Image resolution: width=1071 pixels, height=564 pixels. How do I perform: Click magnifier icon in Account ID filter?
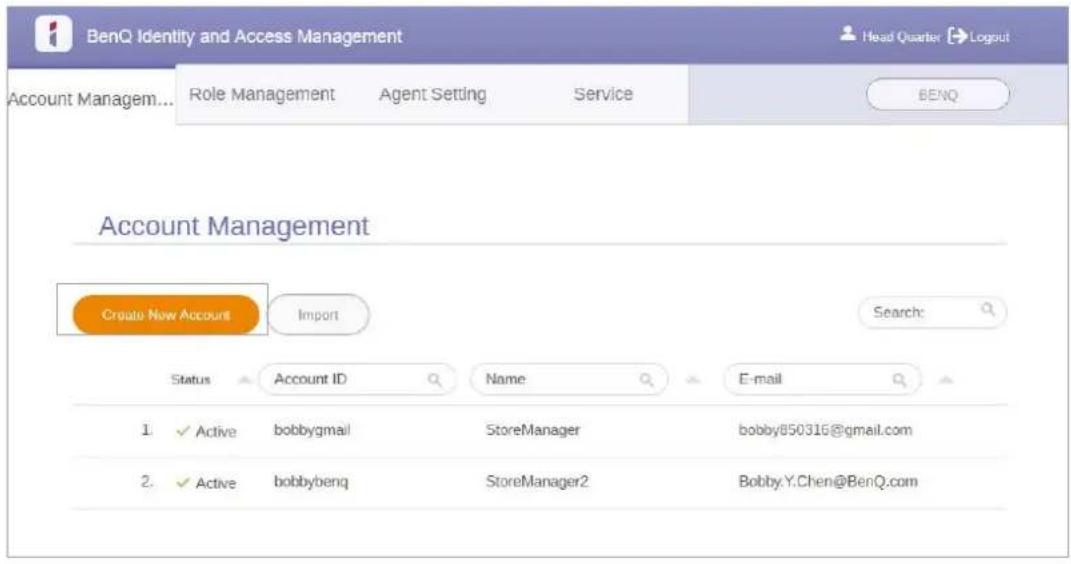point(434,380)
